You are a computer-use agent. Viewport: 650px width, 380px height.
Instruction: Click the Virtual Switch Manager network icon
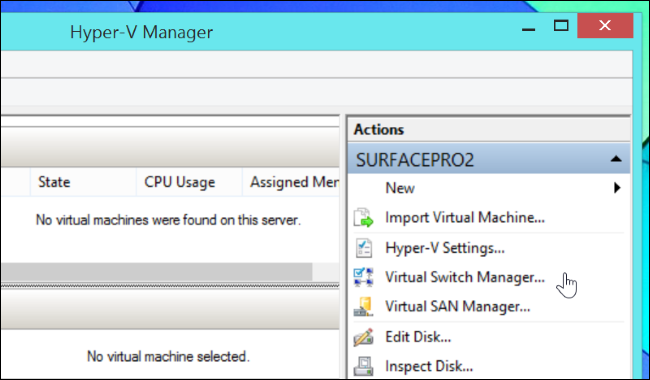click(363, 277)
